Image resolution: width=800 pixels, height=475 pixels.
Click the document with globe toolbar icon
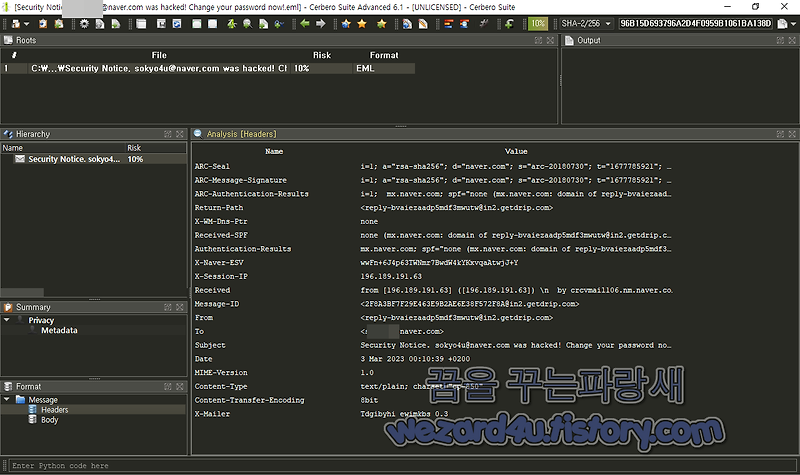pyautogui.click(x=407, y=23)
